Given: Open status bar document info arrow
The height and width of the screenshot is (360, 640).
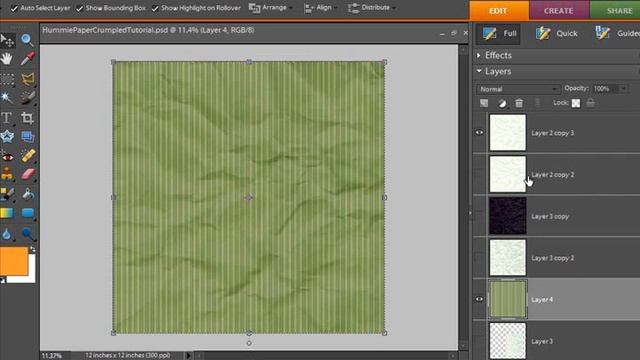Looking at the screenshot, I should (189, 356).
